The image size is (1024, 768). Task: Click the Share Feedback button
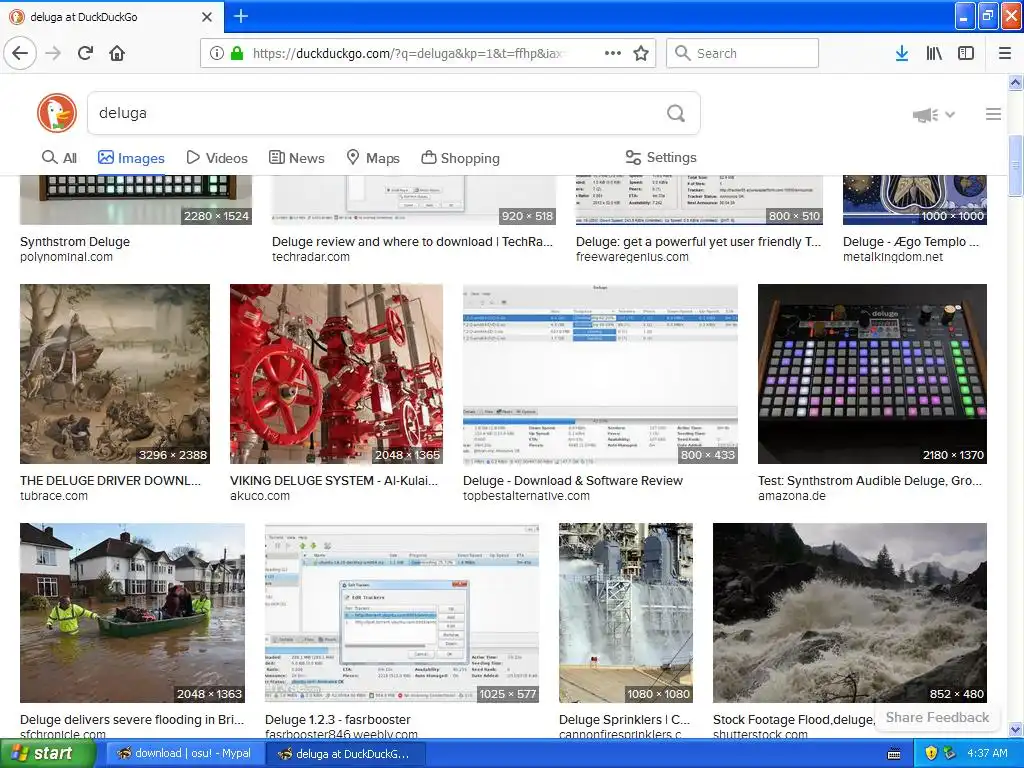point(937,717)
